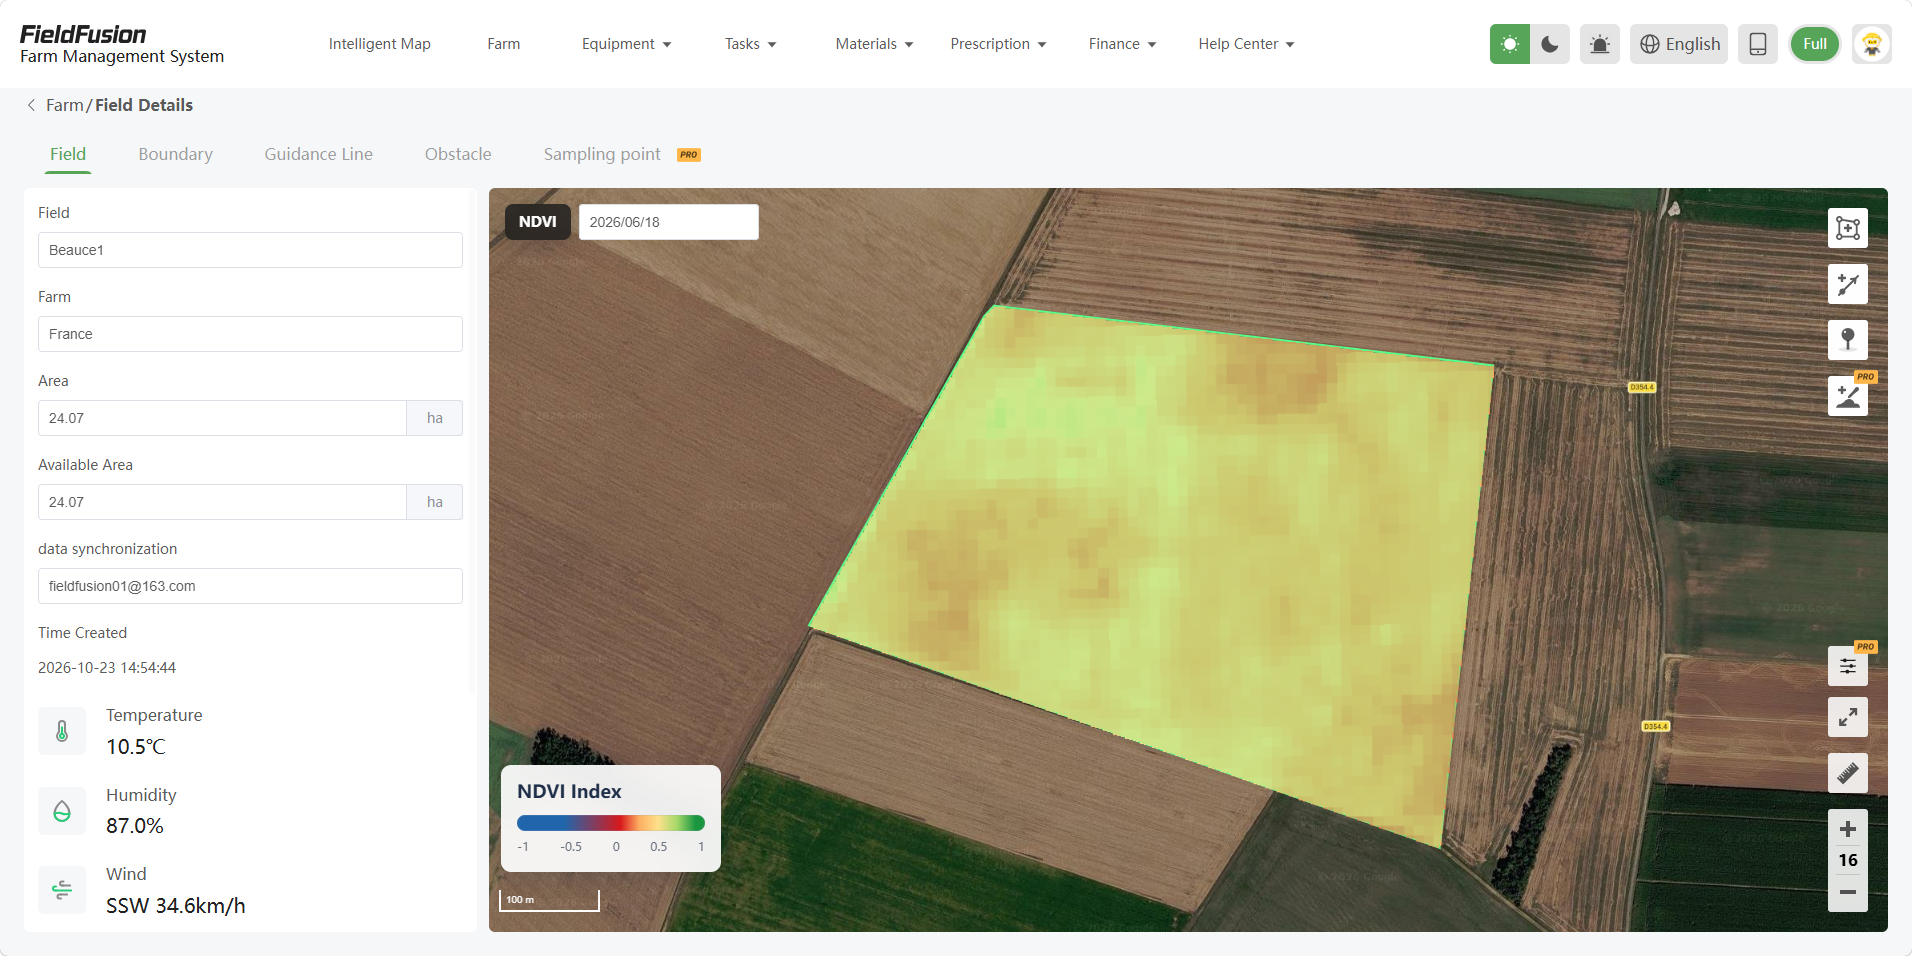Expand the Prescription dropdown menu

[999, 44]
